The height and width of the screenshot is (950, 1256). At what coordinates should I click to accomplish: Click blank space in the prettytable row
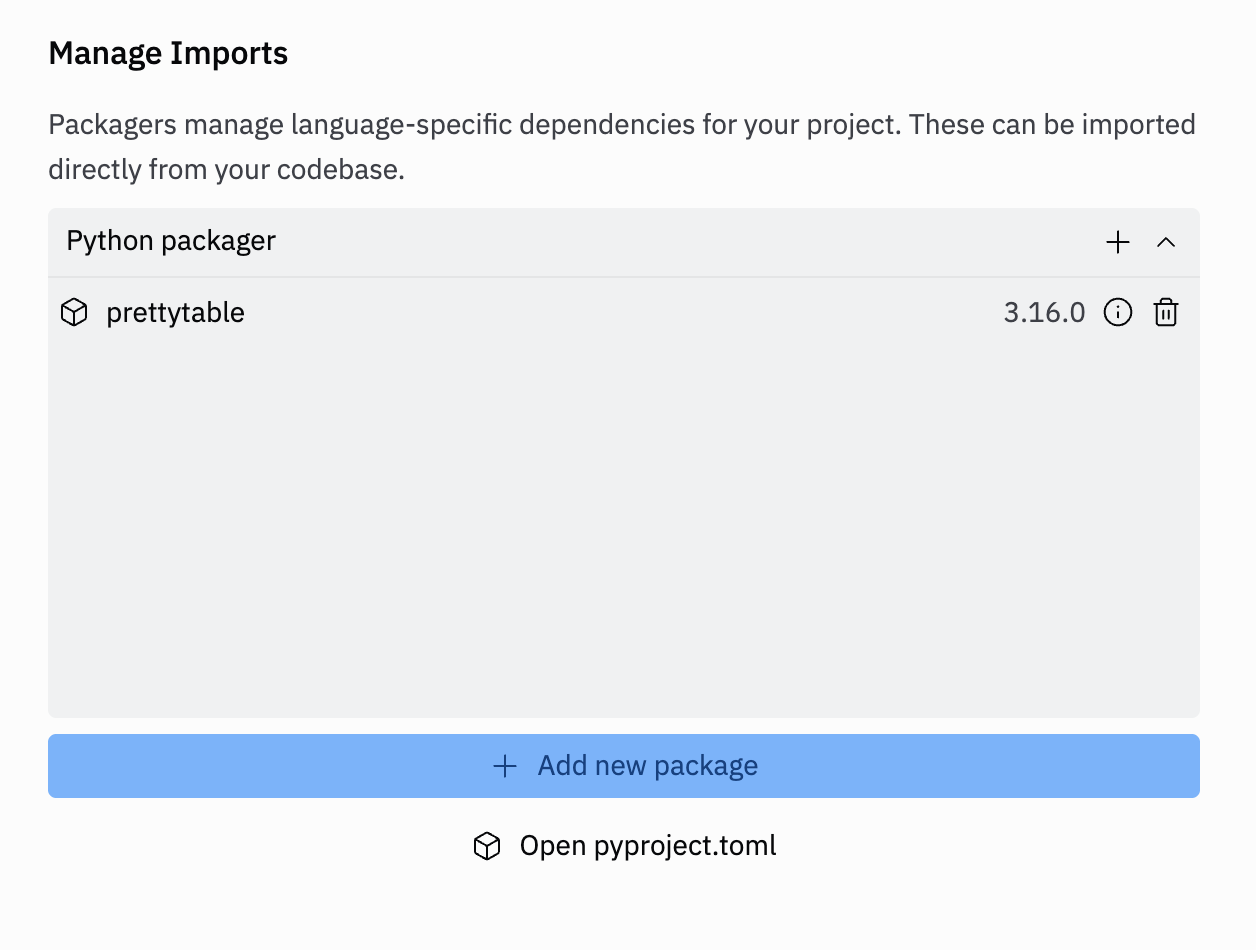[x=620, y=313]
